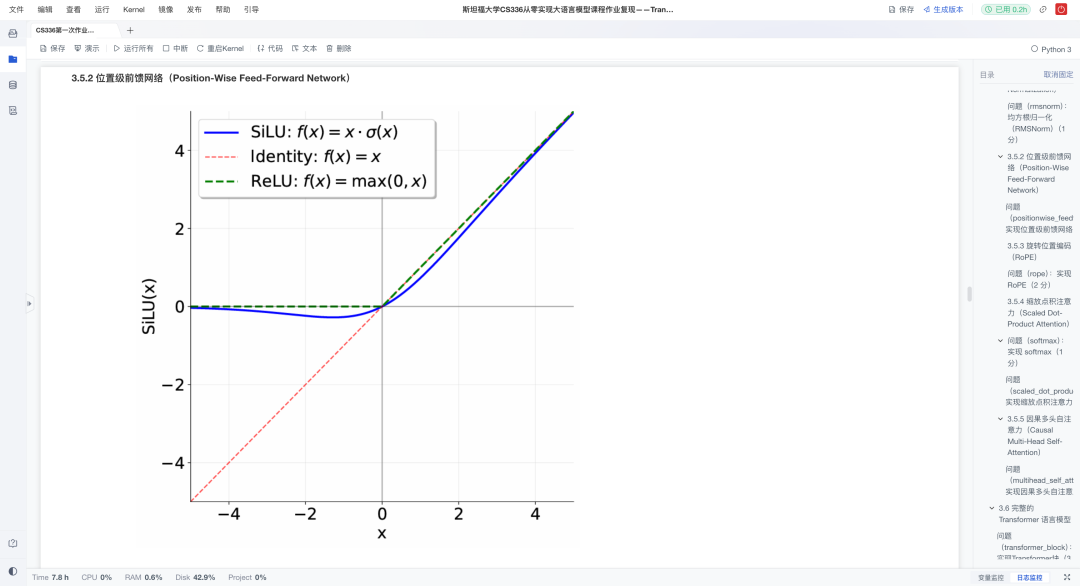Run all cells with 运行所有
1080x586 pixels.
pos(134,48)
